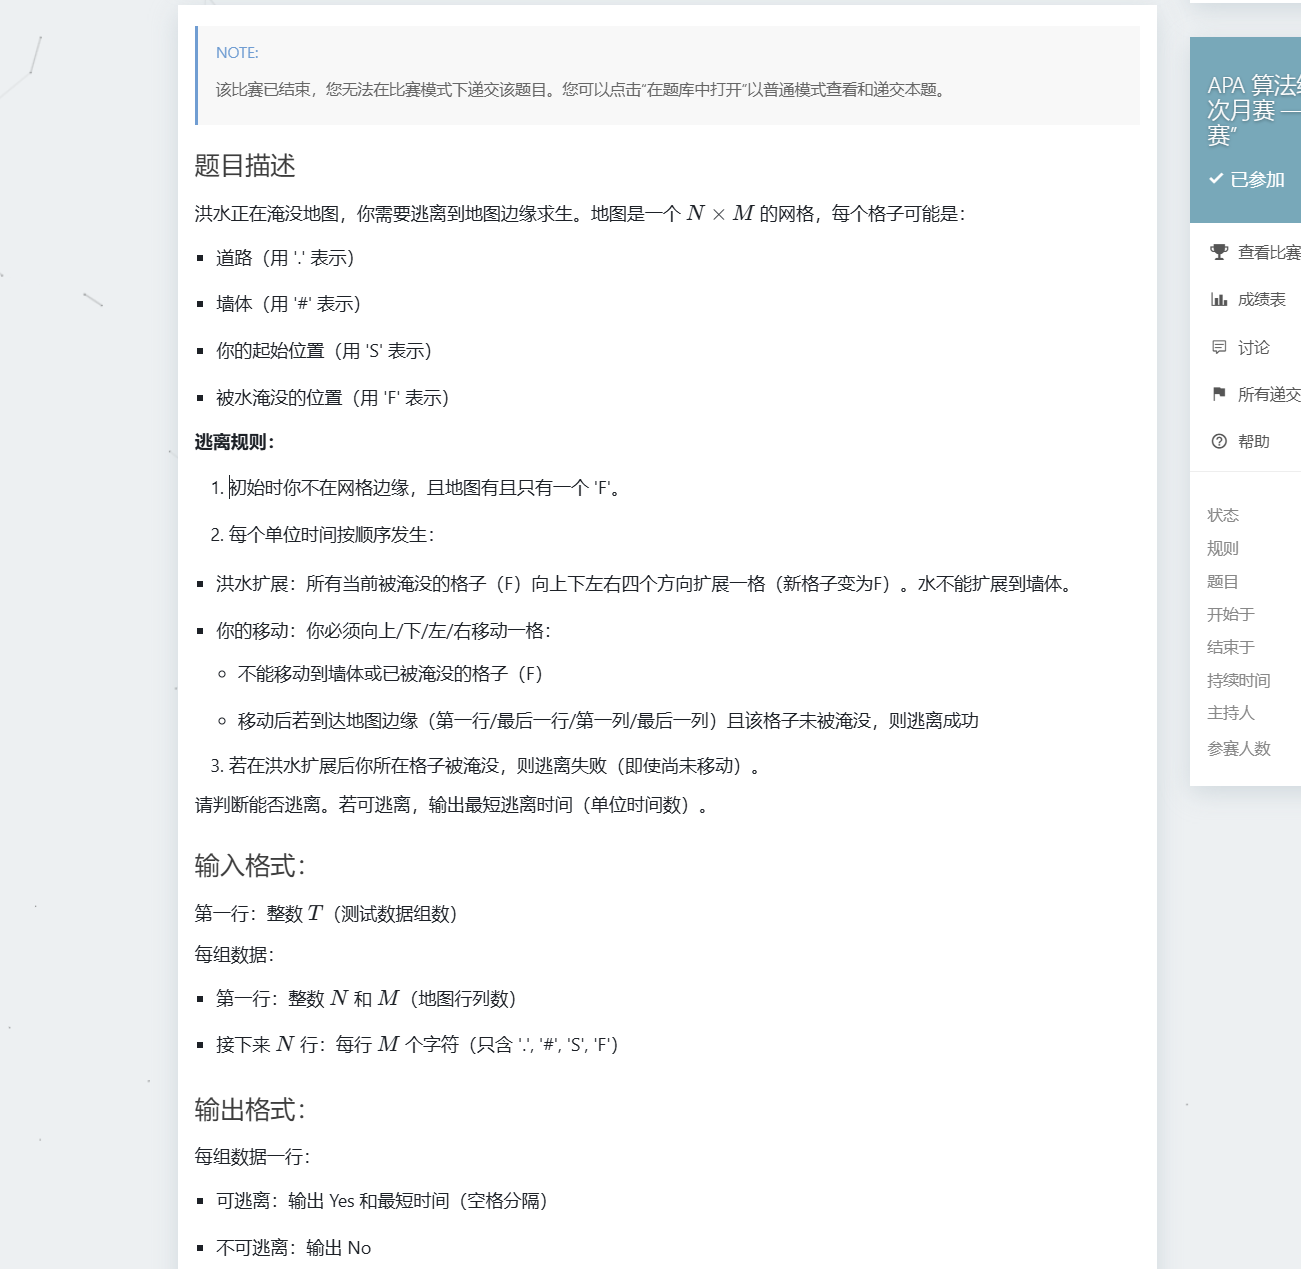Click the trophy icon beside 查看比赛

click(1219, 252)
